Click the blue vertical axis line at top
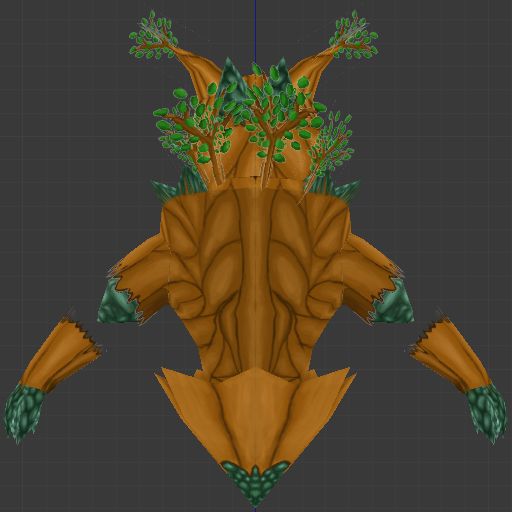The width and height of the screenshot is (512, 512). coord(255,32)
